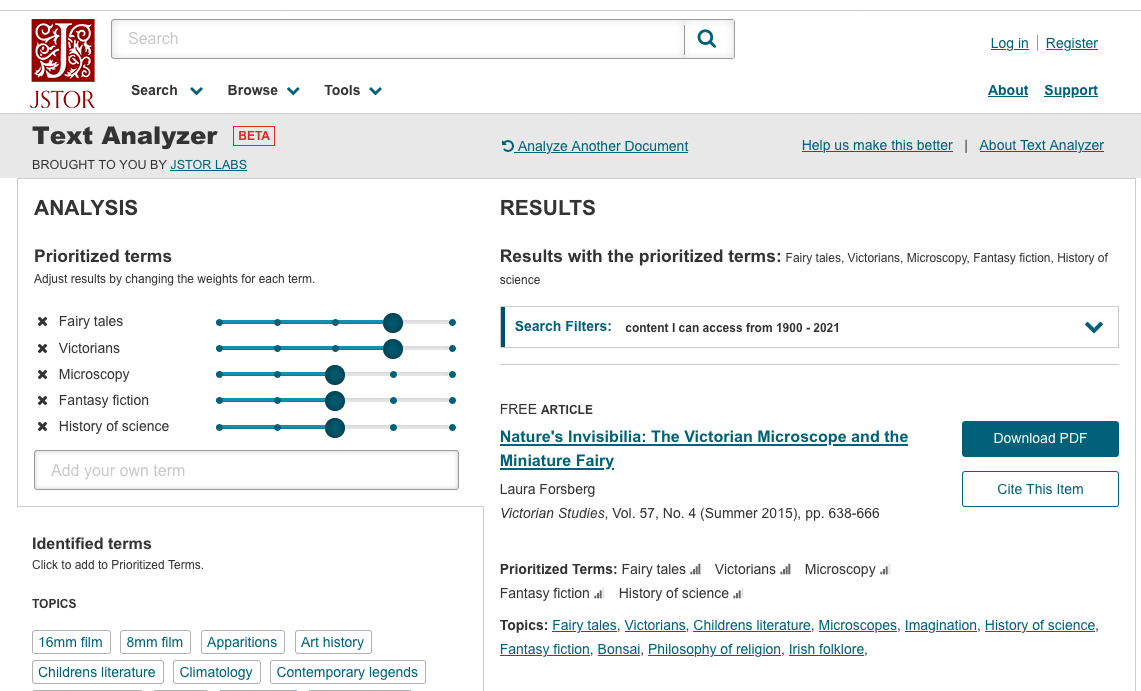Screen dimensions: 1141x691
Task: Remove the Microscopy prioritized term
Action: (42, 375)
